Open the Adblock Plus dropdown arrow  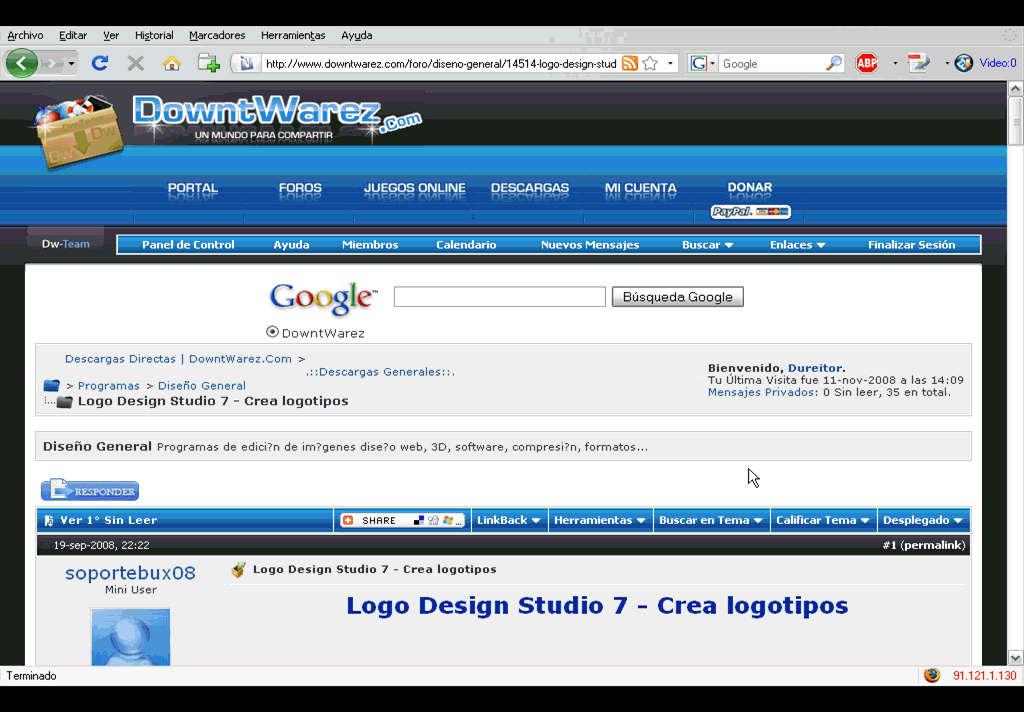click(x=895, y=63)
